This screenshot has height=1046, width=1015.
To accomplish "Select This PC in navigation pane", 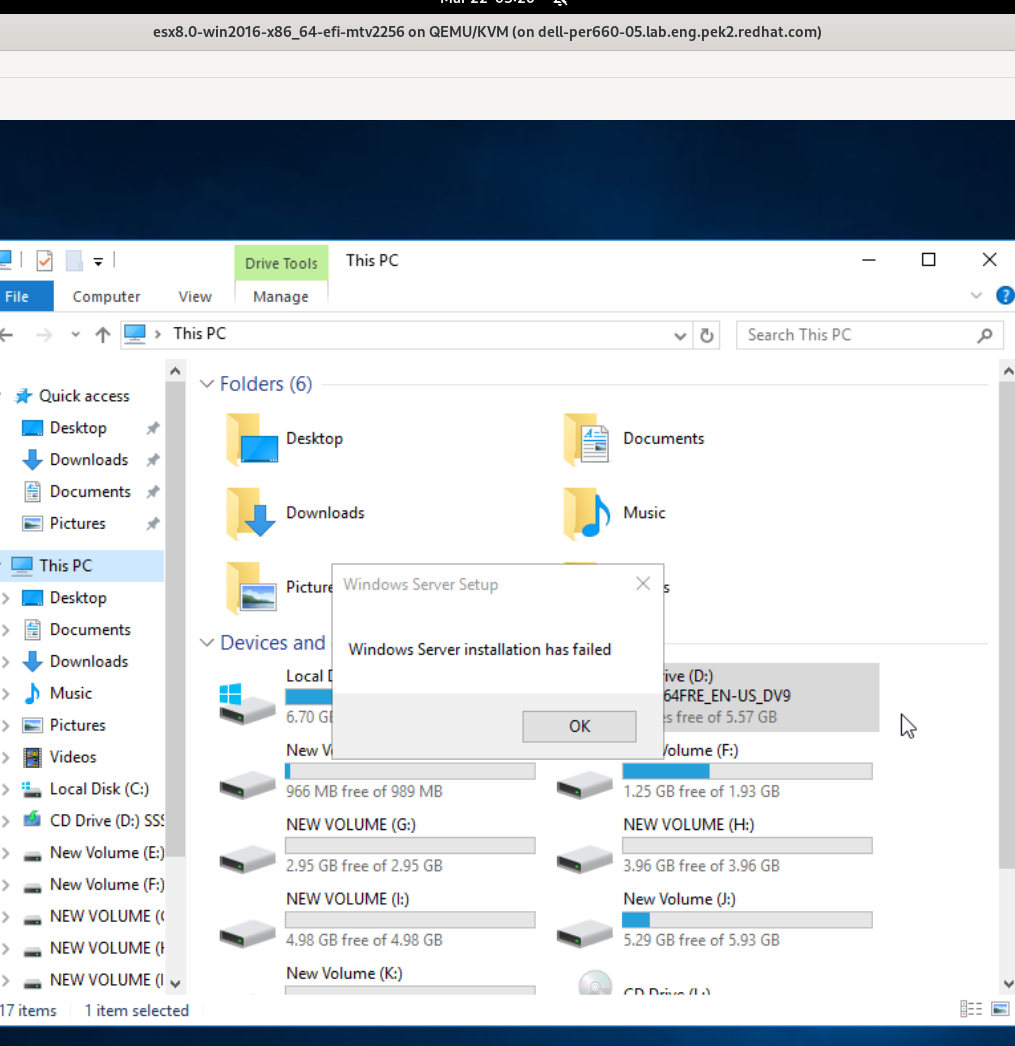I will [x=65, y=566].
